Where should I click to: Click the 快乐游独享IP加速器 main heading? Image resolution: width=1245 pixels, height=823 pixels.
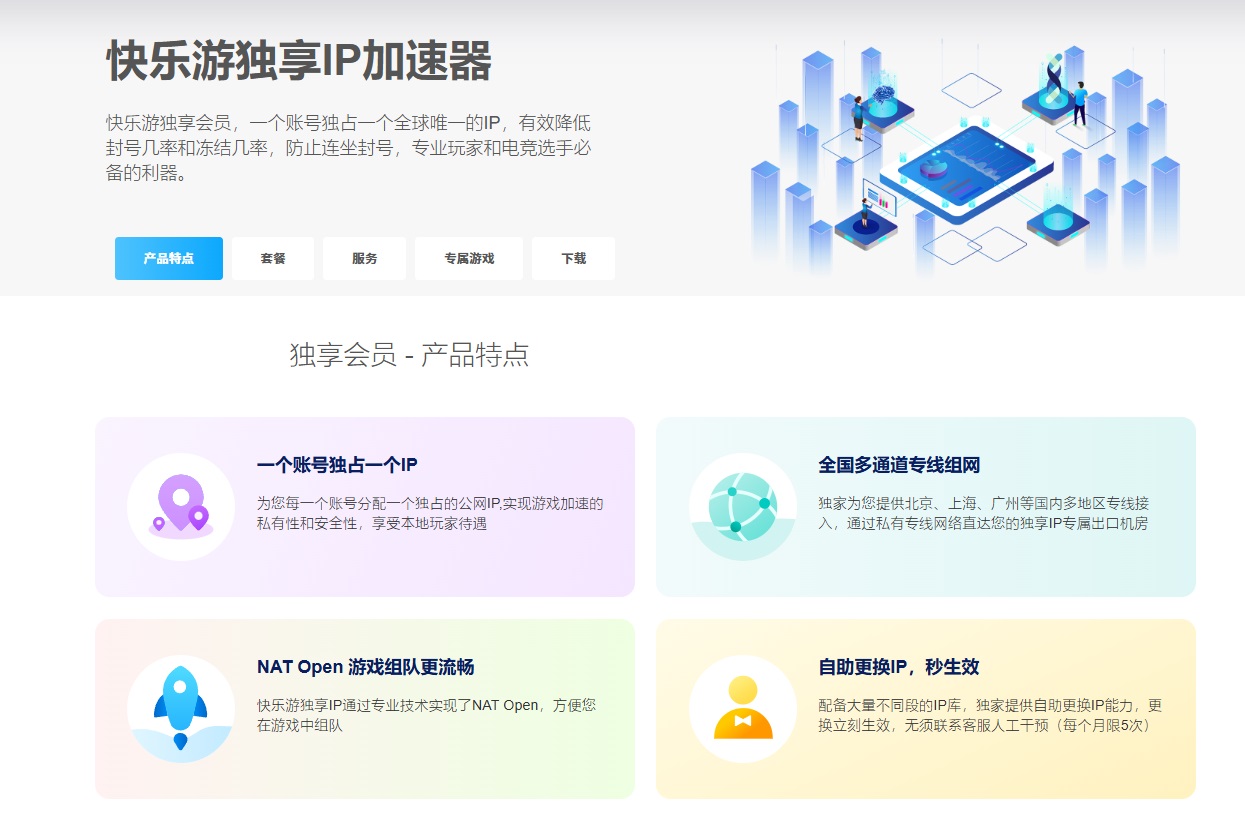point(299,62)
